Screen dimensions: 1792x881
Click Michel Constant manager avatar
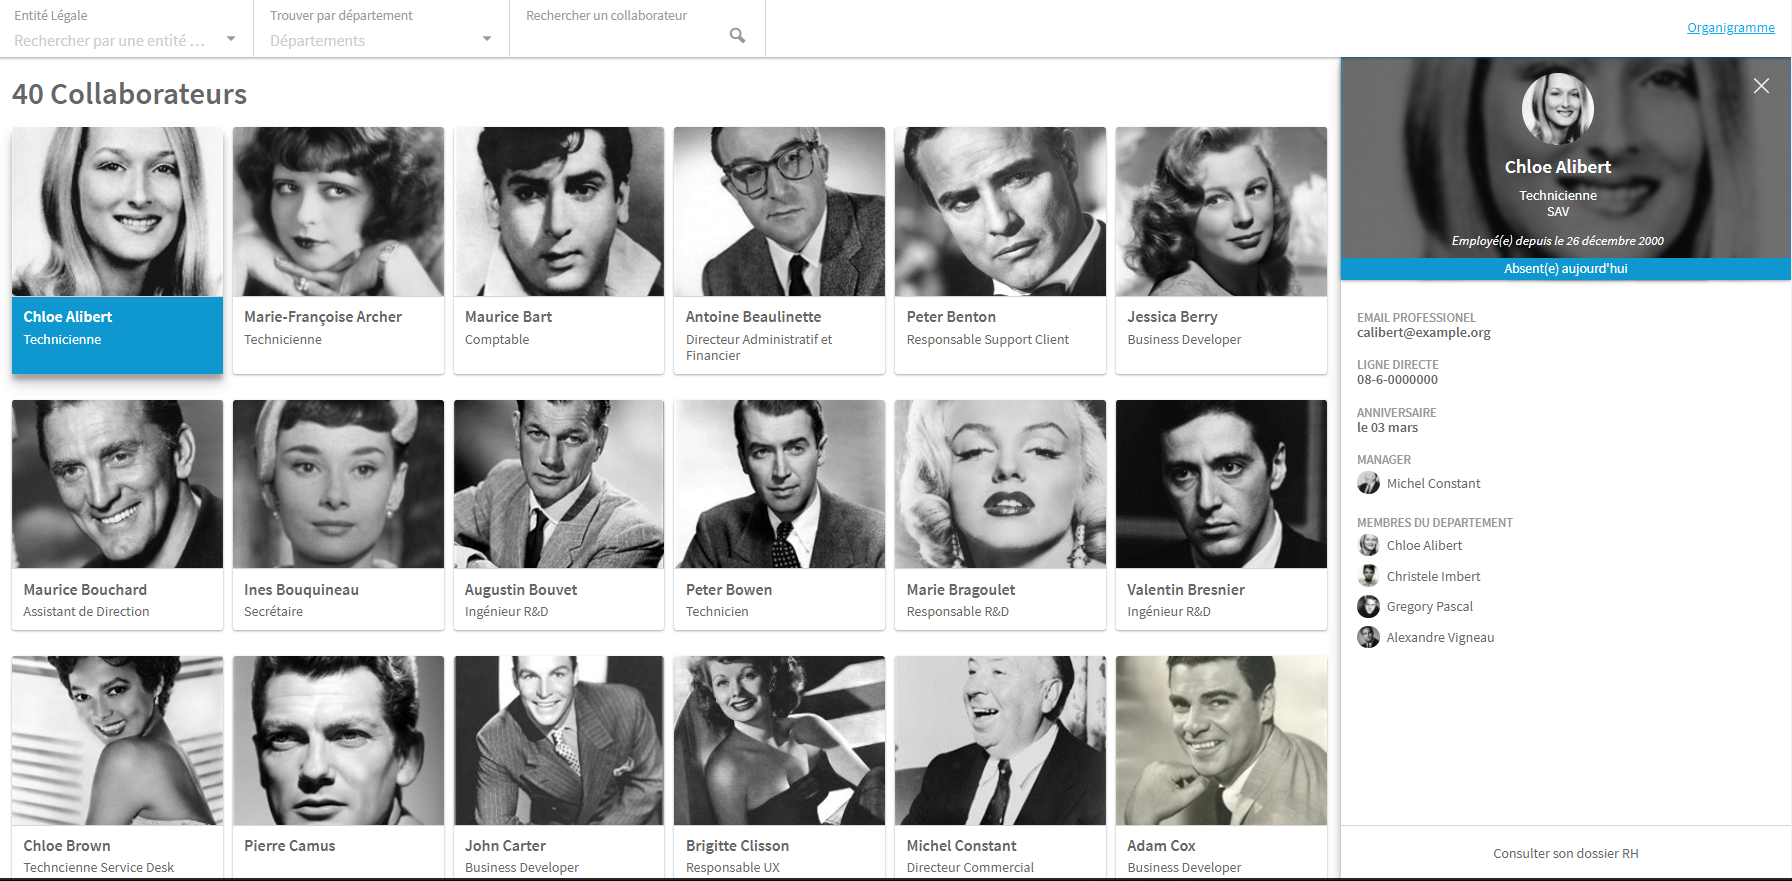click(1368, 483)
